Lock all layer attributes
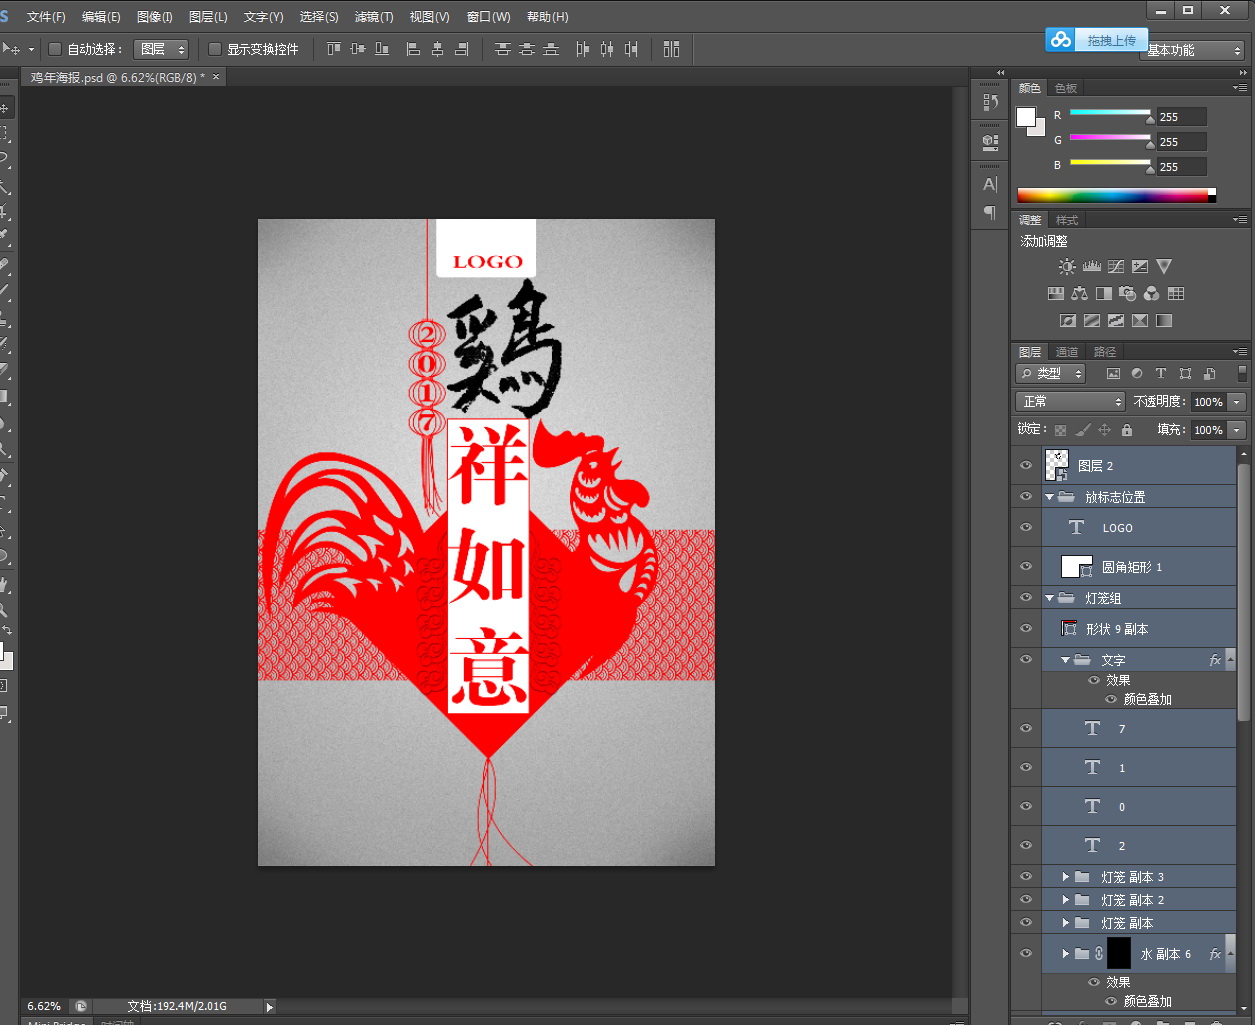This screenshot has width=1255, height=1025. [x=1127, y=430]
